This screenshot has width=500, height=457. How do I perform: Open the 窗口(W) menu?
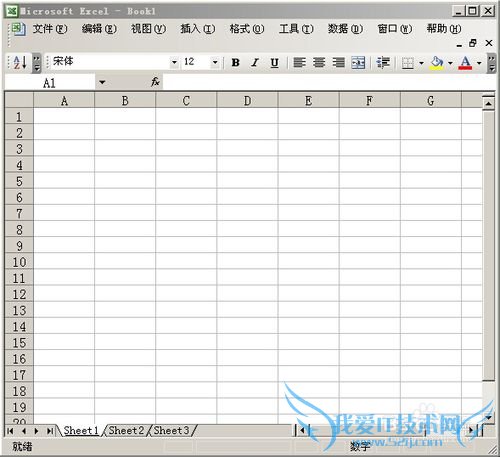tap(395, 29)
